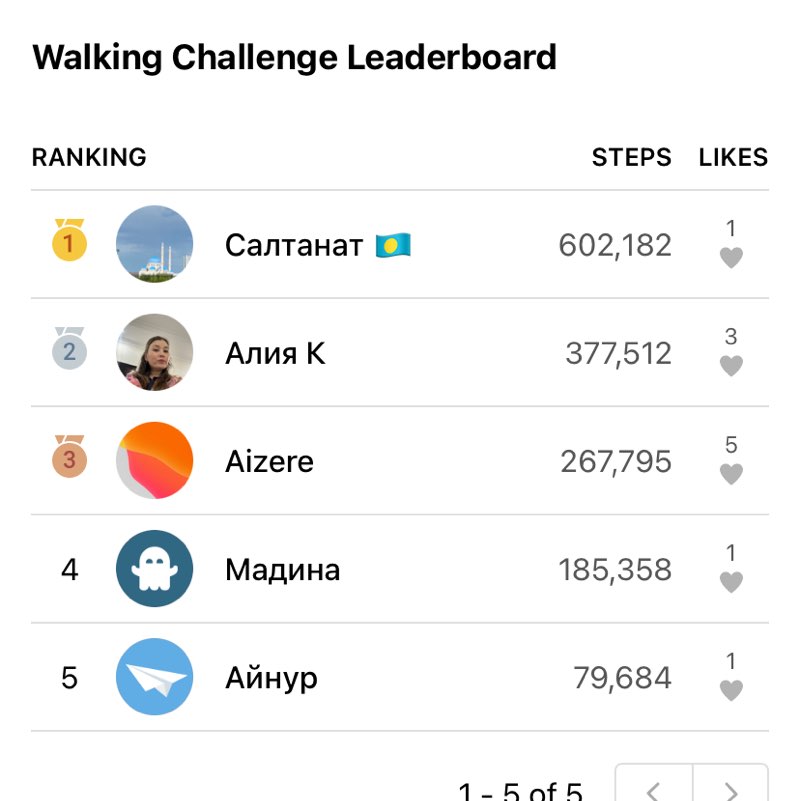Sort by the RANKING column header

[x=89, y=157]
